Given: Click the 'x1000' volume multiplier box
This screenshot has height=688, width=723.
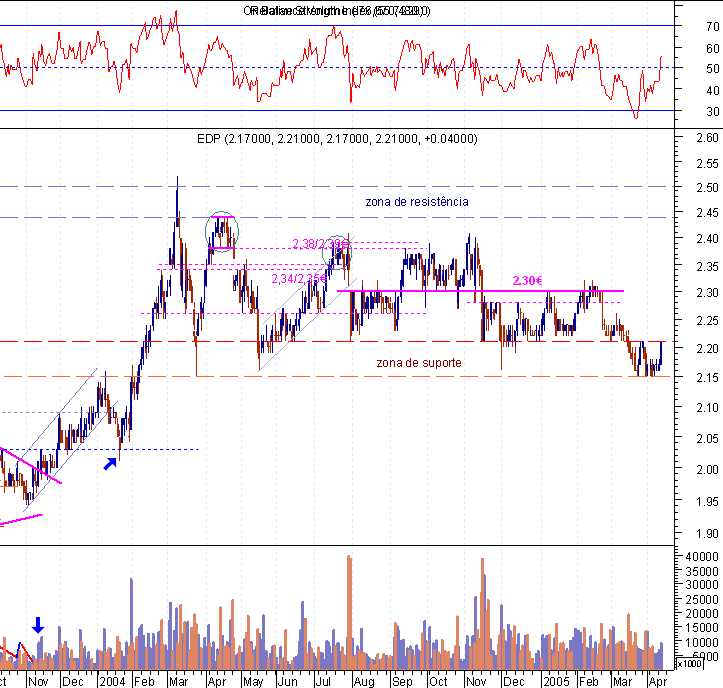Looking at the screenshot, I should (x=689, y=664).
